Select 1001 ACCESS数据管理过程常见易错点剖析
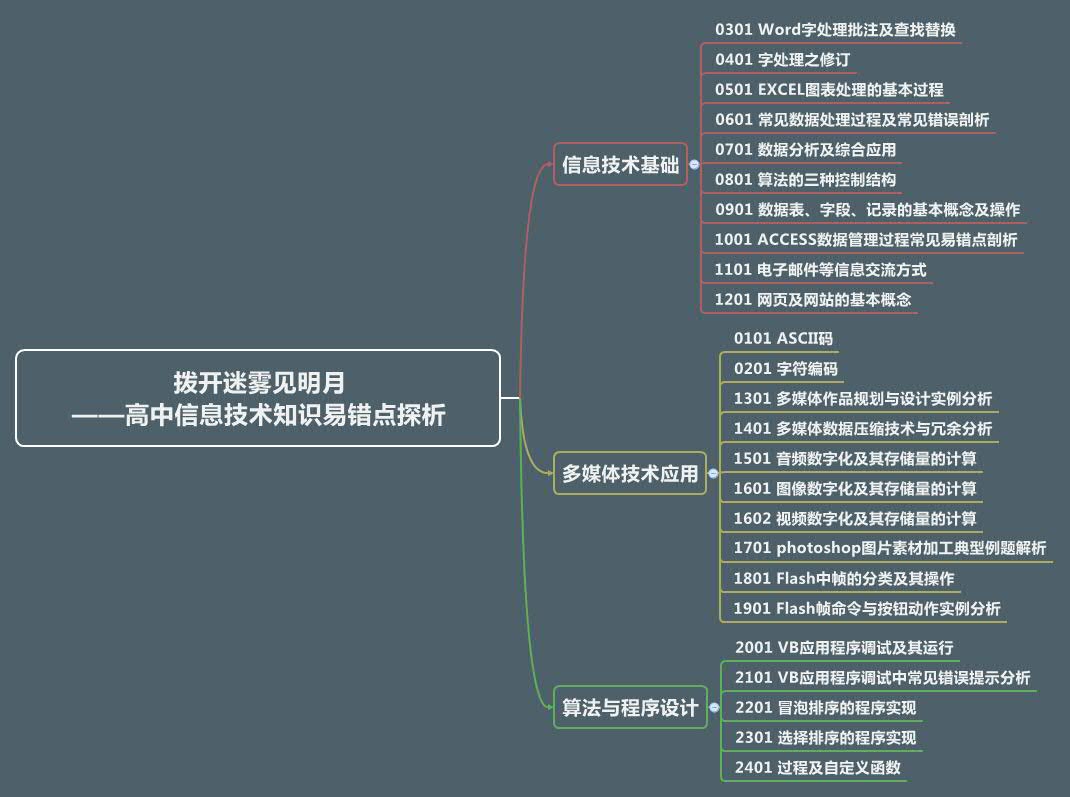Screen dimensions: 1070x797 [x=865, y=240]
